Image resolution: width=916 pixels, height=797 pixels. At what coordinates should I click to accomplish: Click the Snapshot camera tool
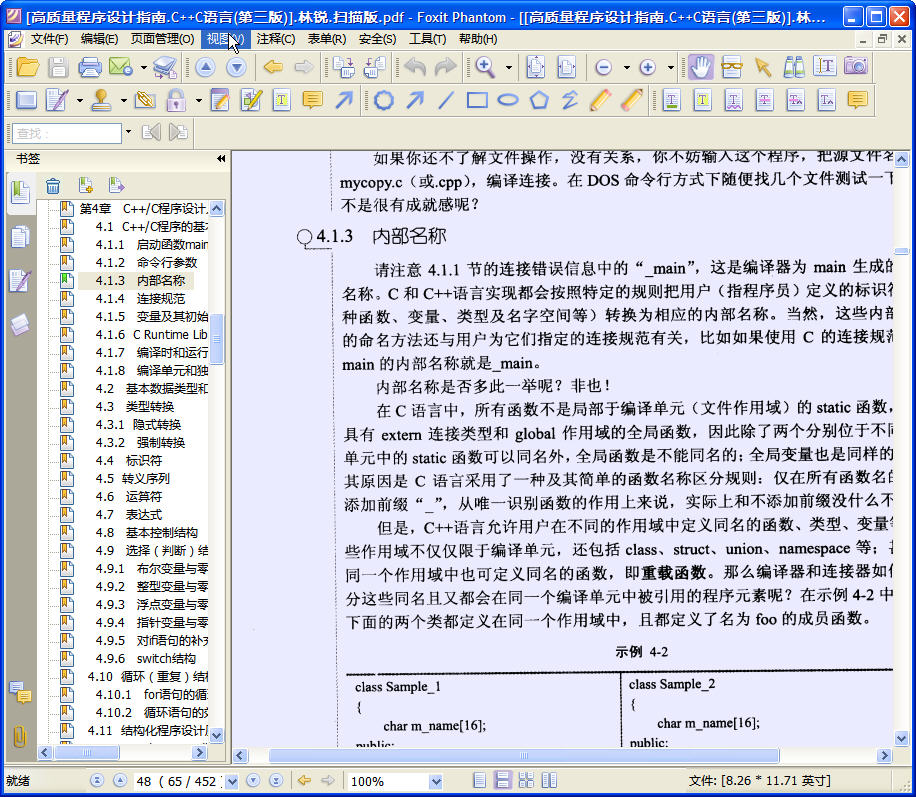tap(855, 66)
